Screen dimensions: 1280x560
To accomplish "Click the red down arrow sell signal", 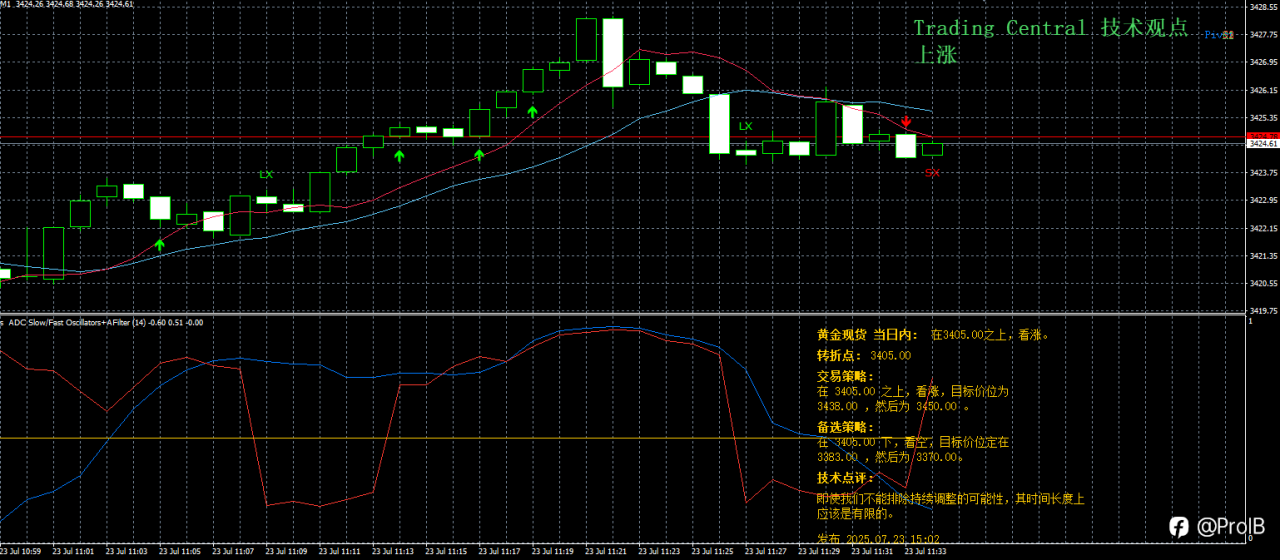I will point(906,121).
